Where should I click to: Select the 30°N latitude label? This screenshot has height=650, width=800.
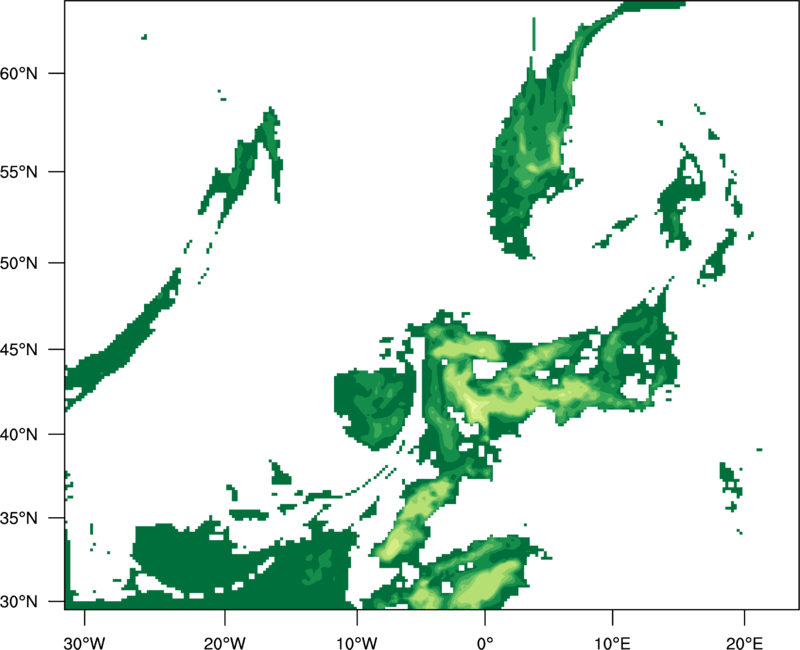(19, 602)
